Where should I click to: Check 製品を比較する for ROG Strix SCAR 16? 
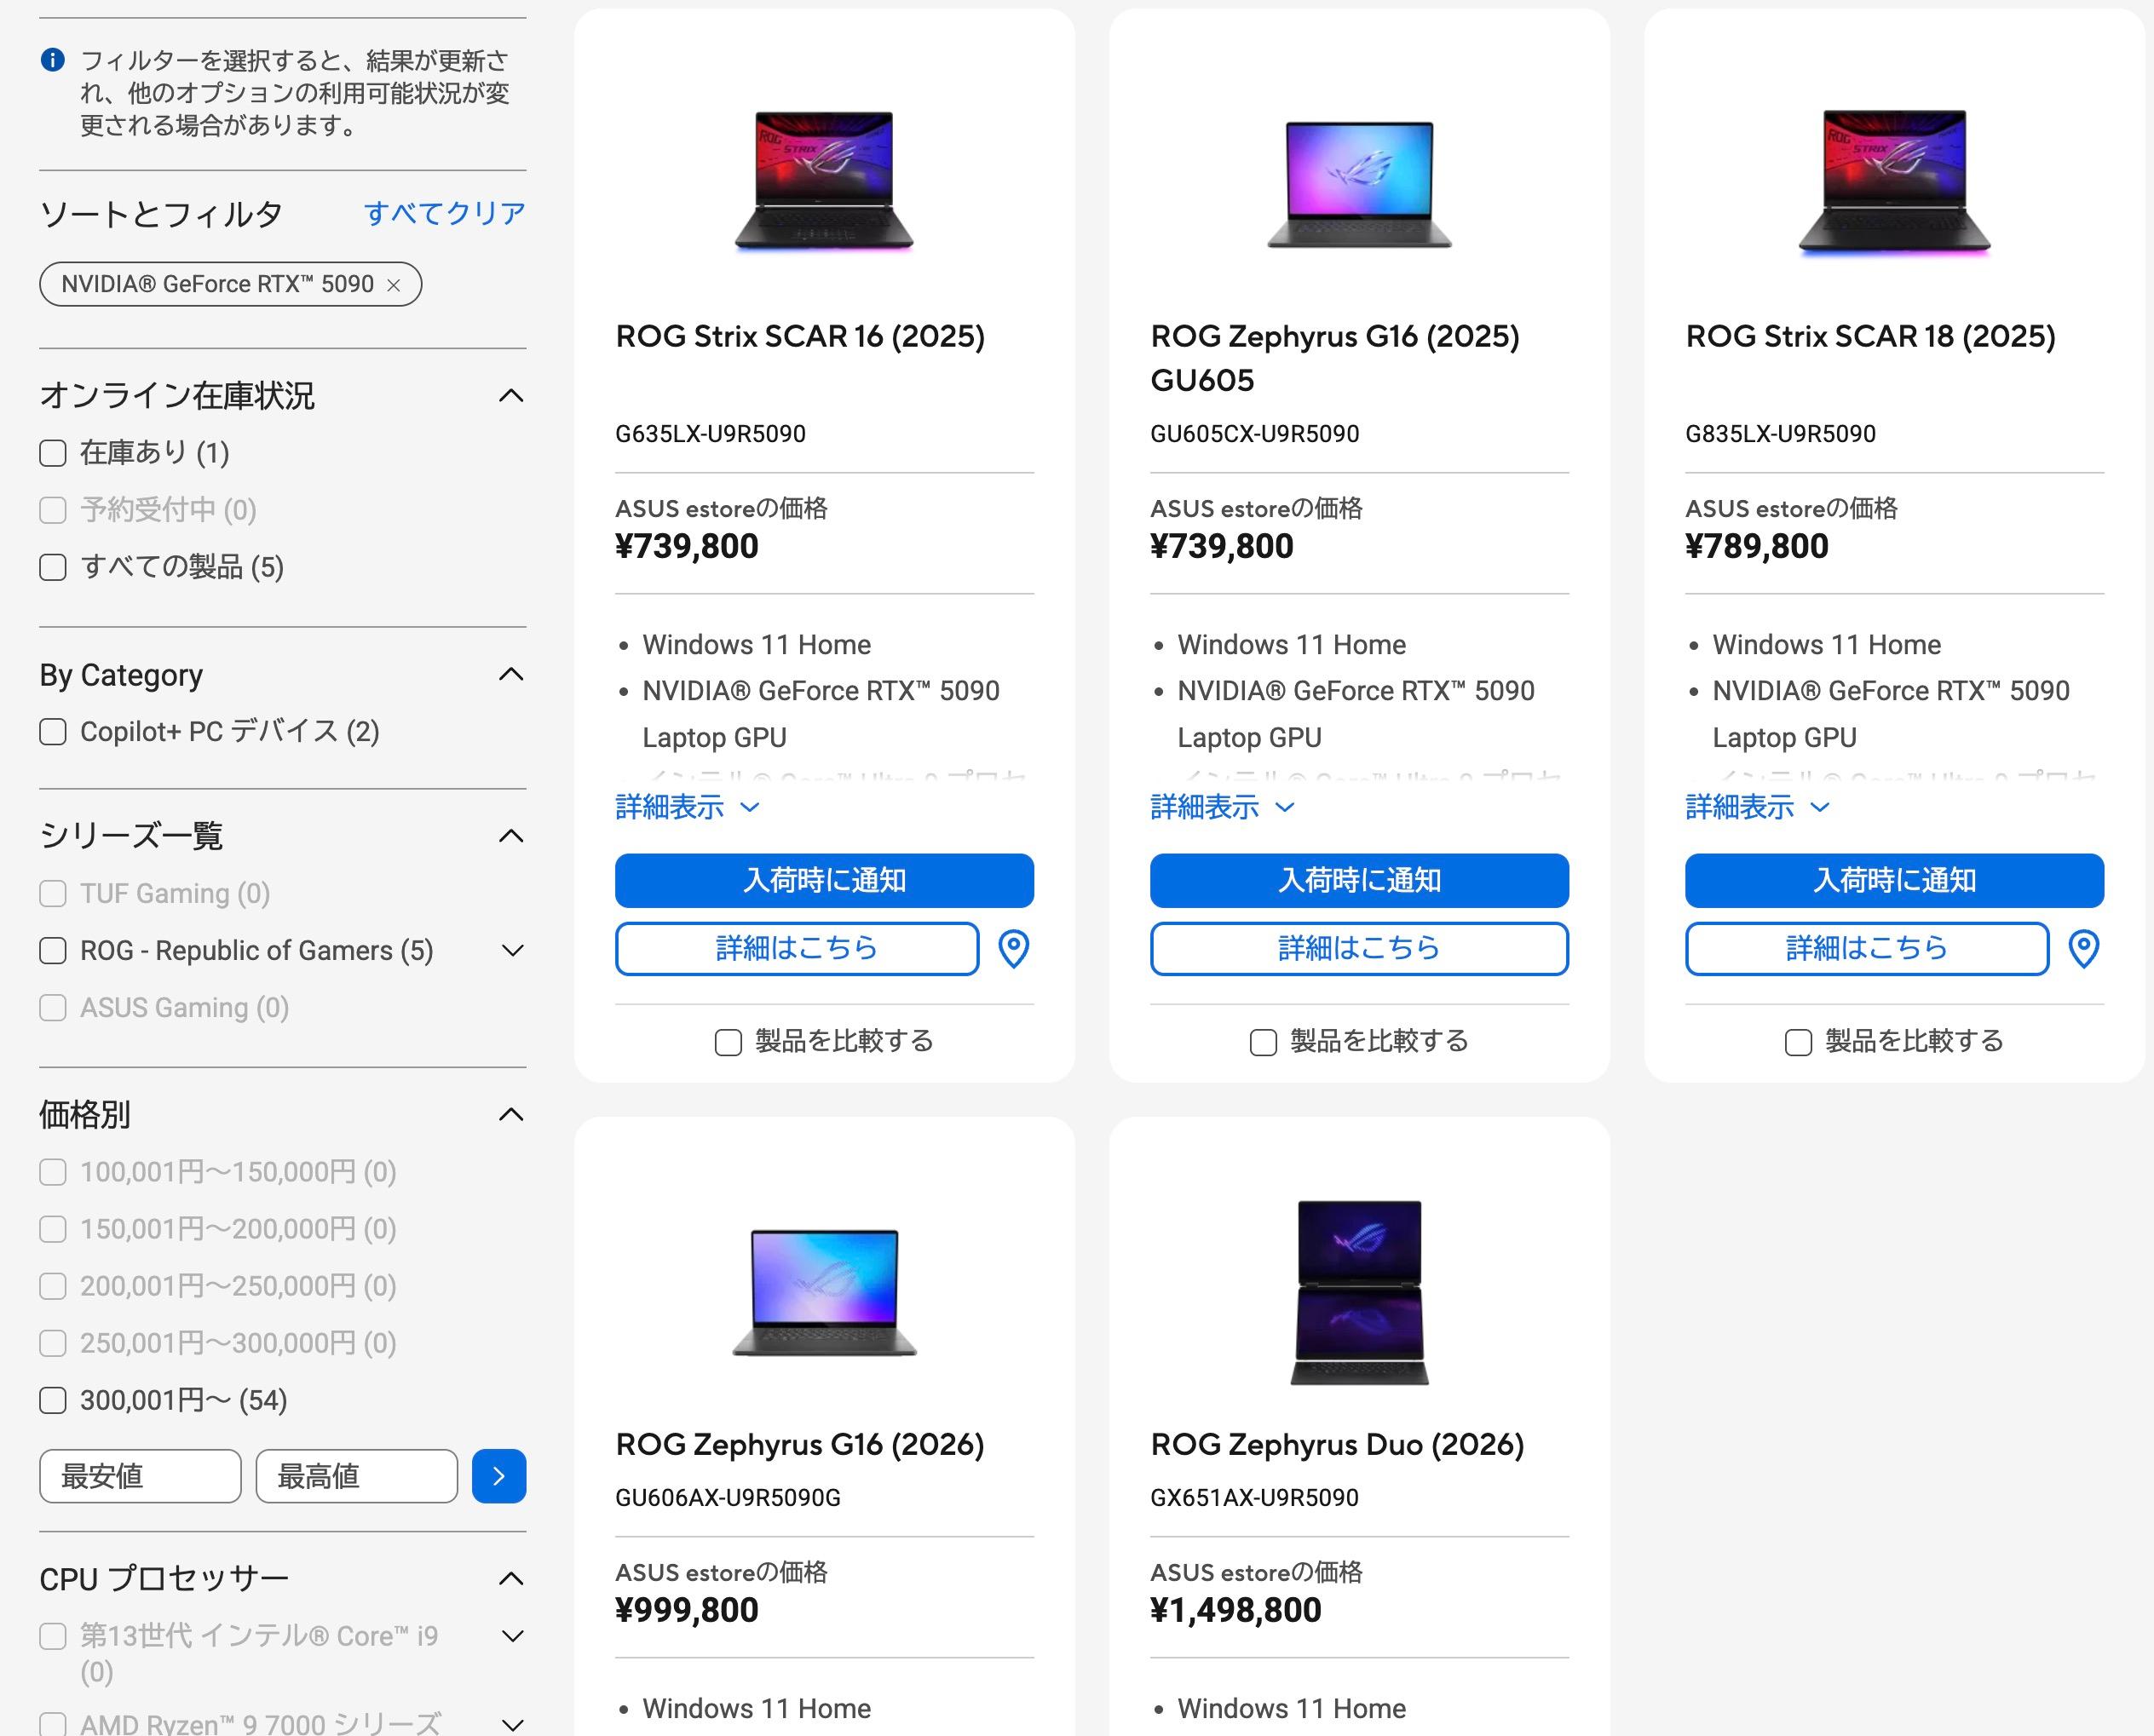tap(728, 1043)
